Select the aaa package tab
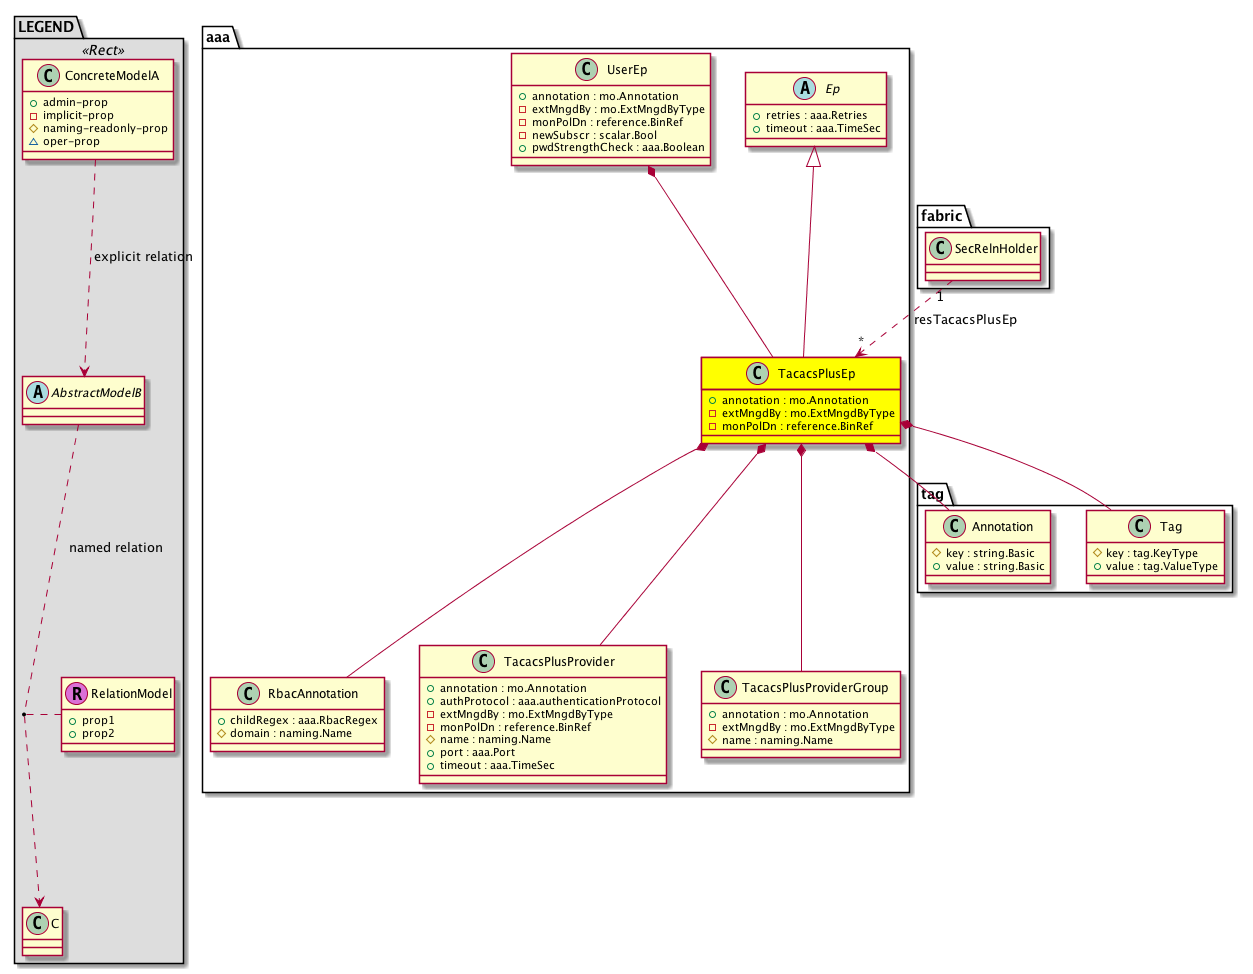This screenshot has width=1253, height=974. coord(218,38)
